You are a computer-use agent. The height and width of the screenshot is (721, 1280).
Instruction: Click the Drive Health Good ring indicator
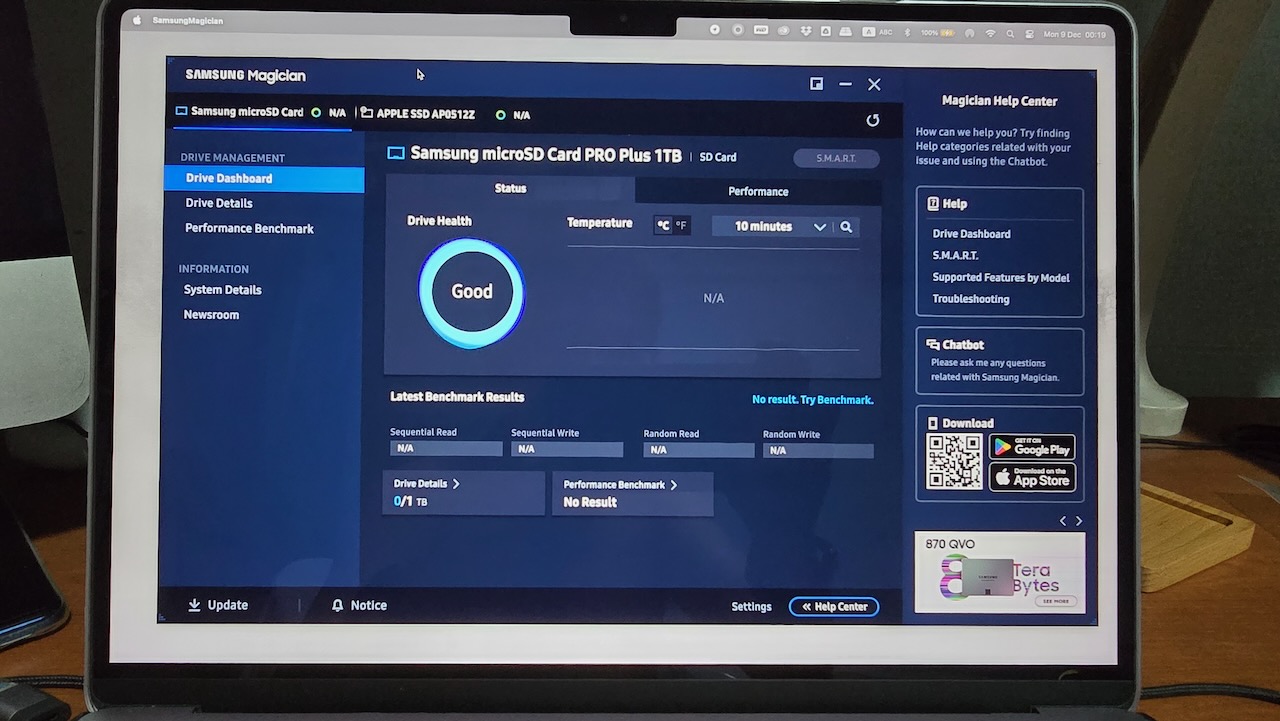[471, 292]
